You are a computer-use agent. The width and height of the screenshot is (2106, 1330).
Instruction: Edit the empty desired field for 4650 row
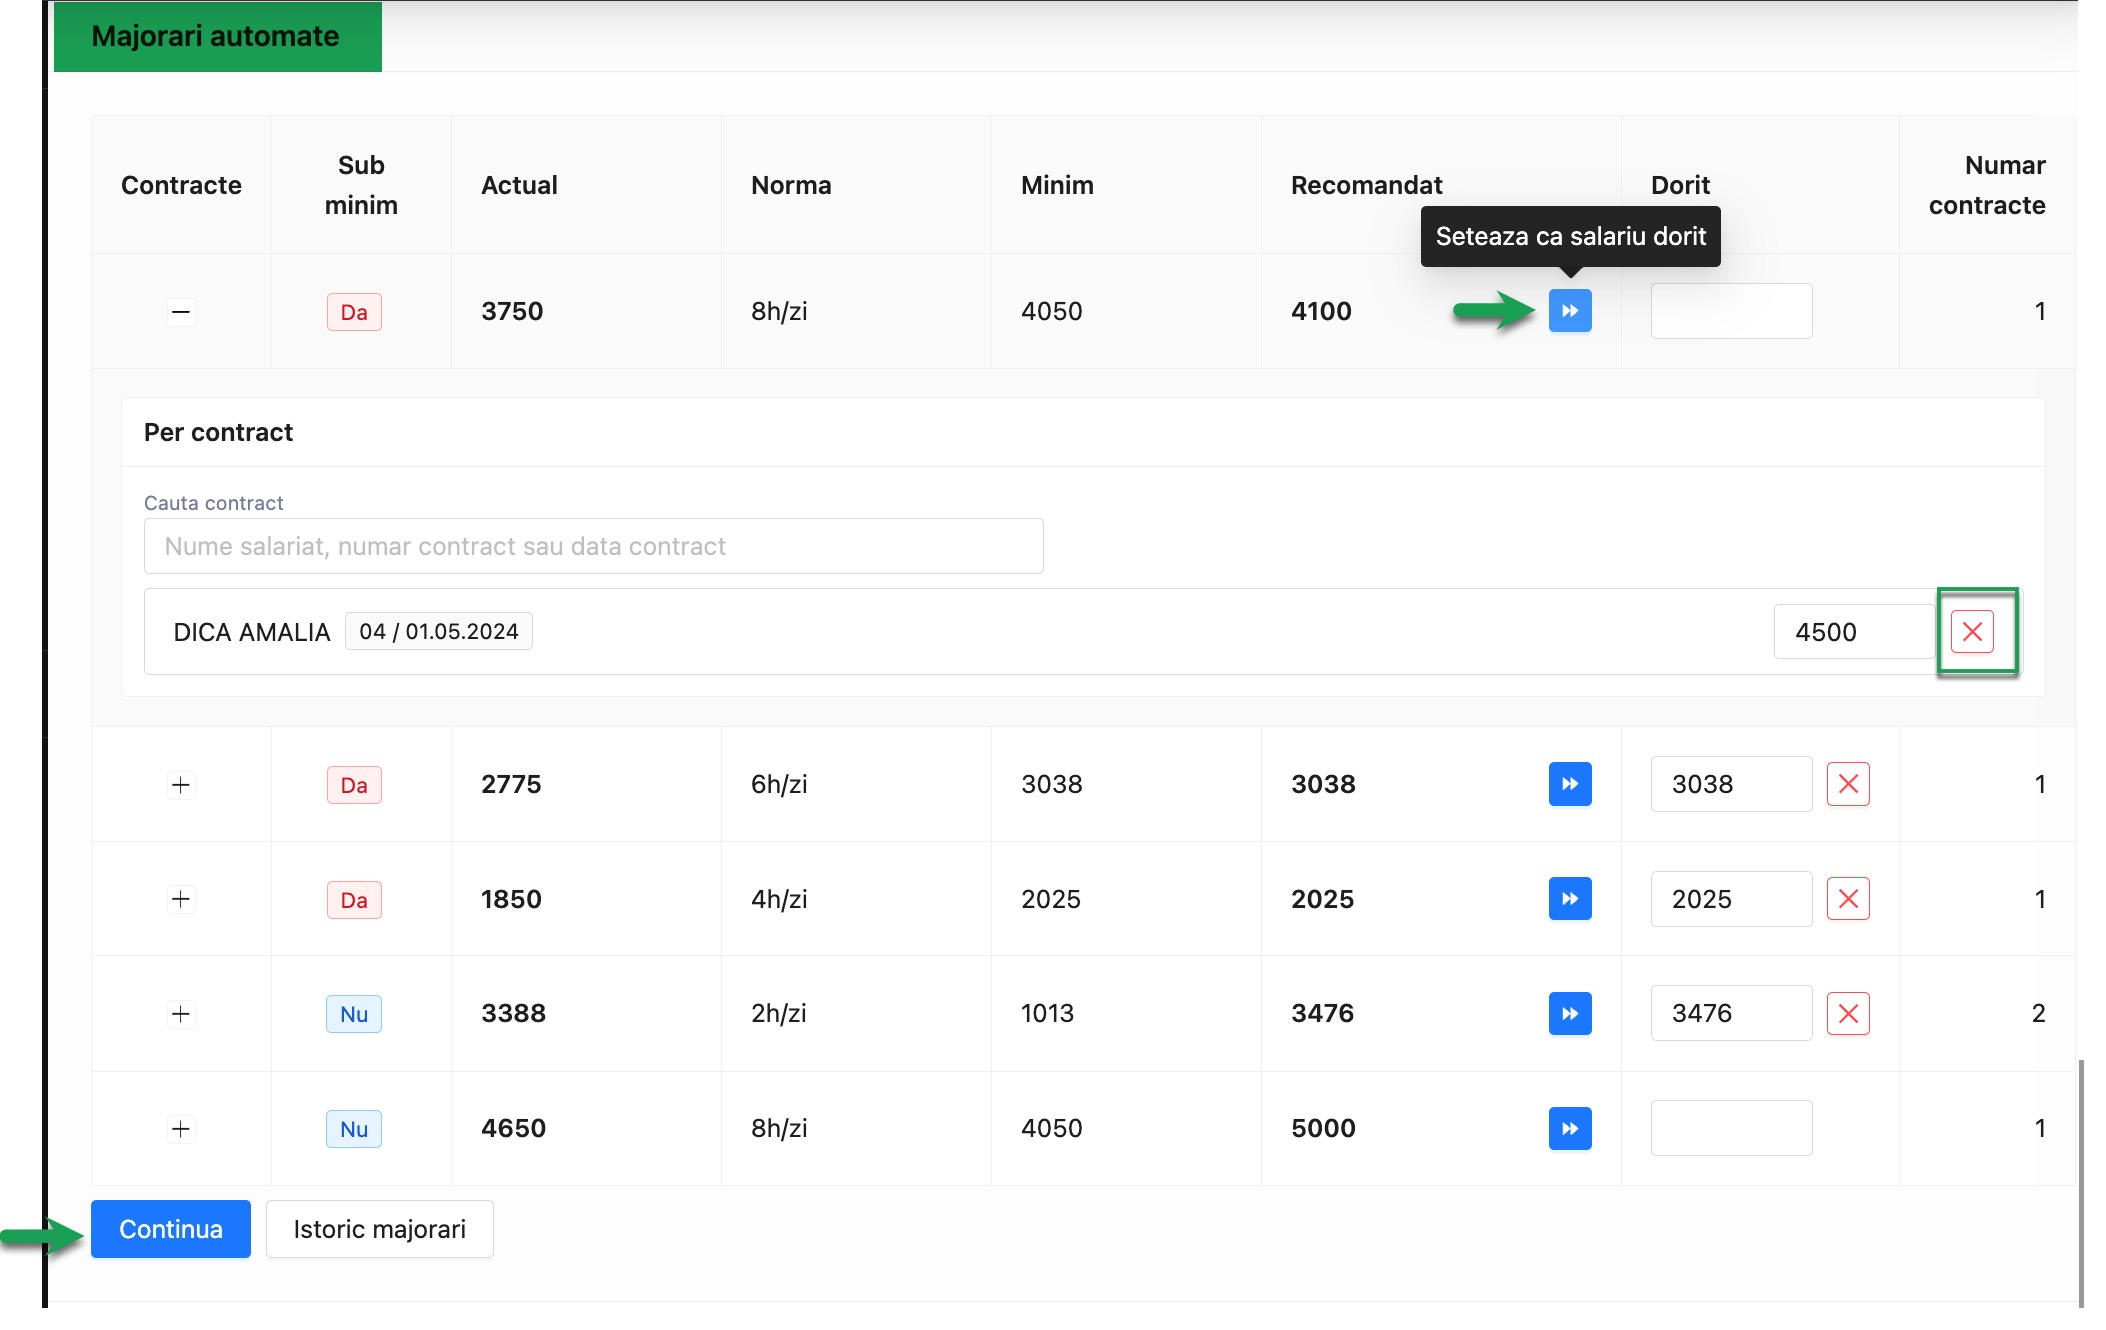(1731, 1128)
